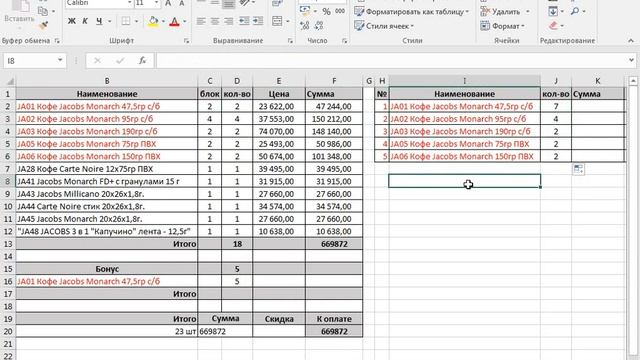640x360 pixels.
Task: Apply red font color button
Action: point(174,21)
